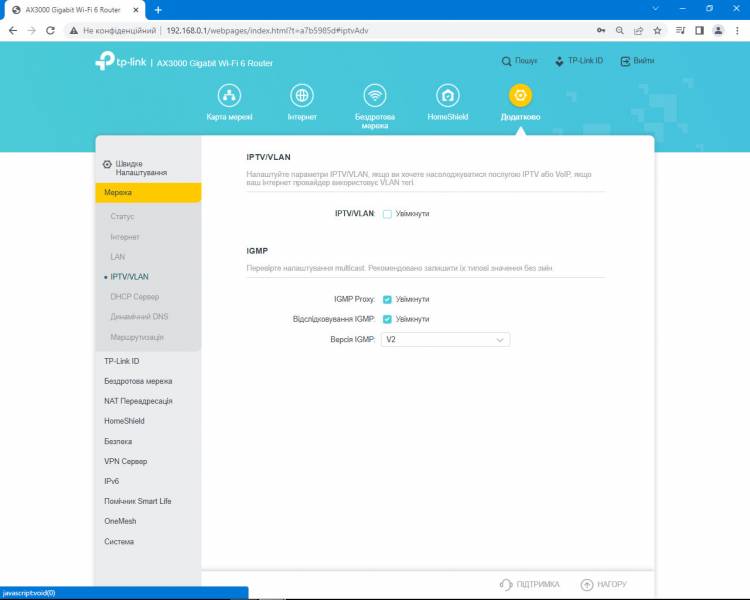Bookmark this page with the star icon

point(657,31)
